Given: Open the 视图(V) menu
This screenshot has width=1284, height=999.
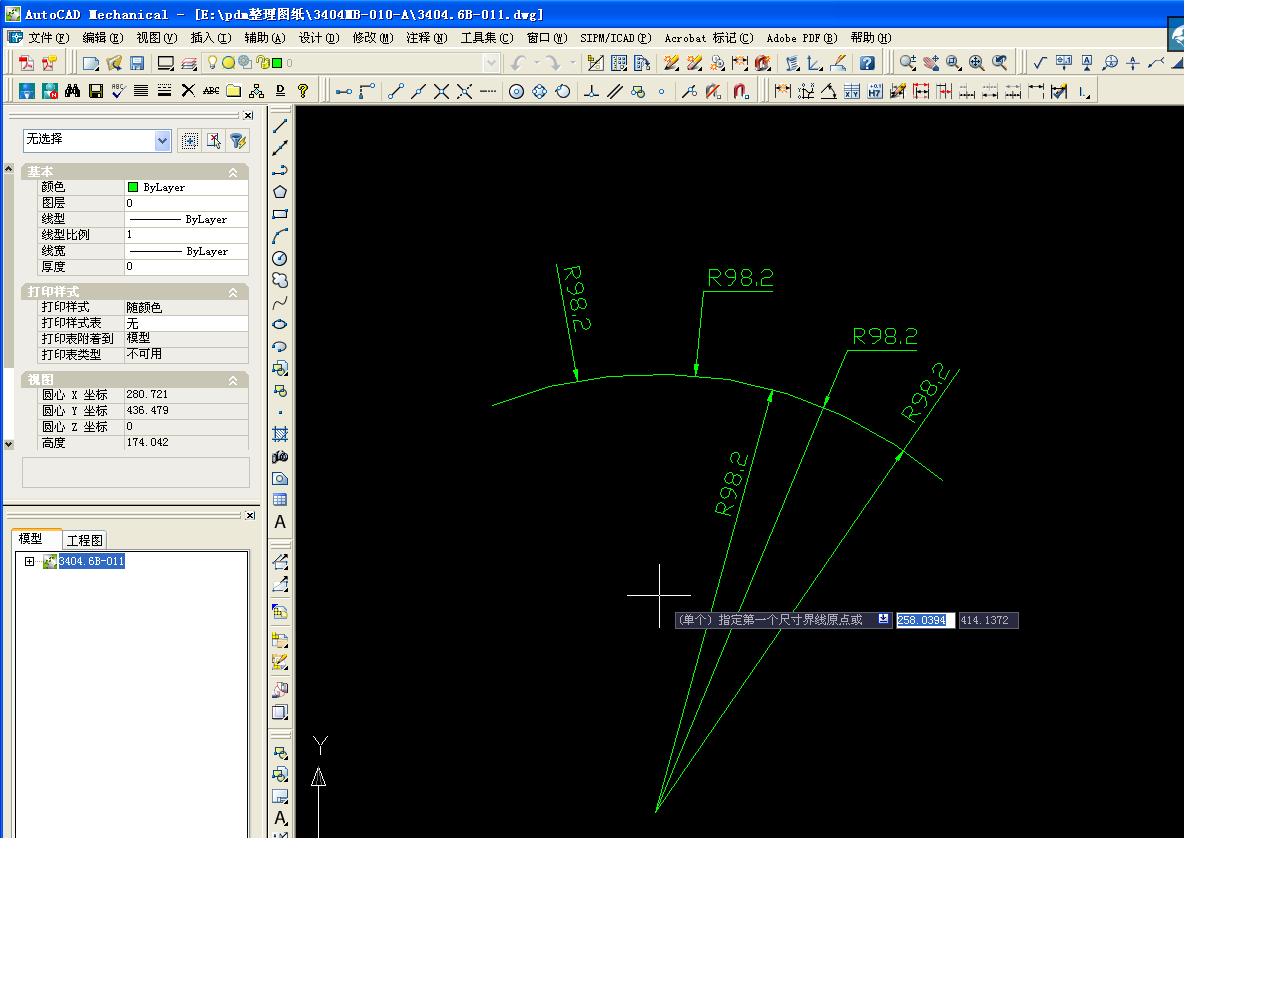Looking at the screenshot, I should (x=157, y=38).
